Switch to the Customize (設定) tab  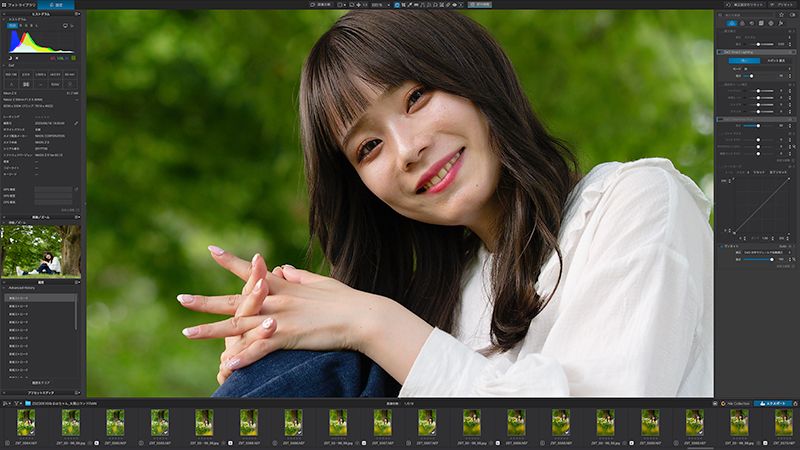[56, 5]
